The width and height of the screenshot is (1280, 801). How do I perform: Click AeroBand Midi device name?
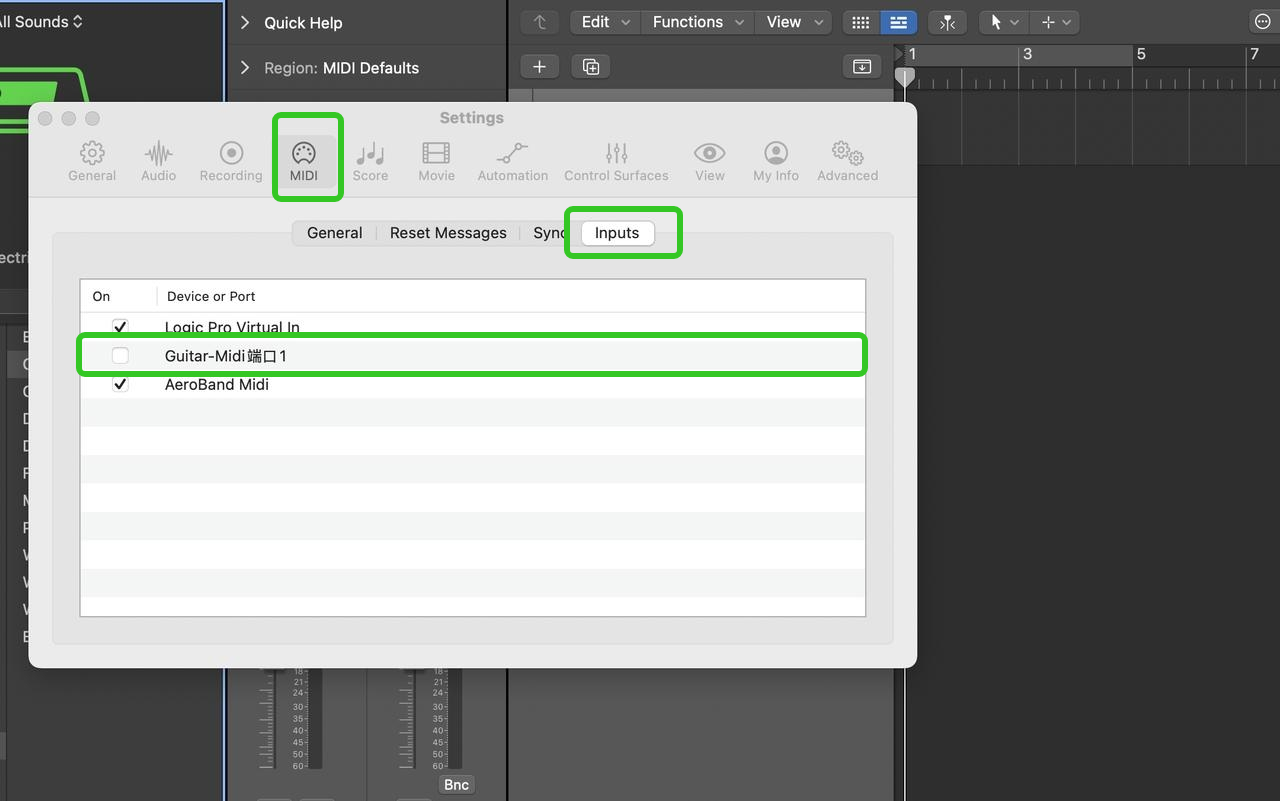pyautogui.click(x=217, y=384)
